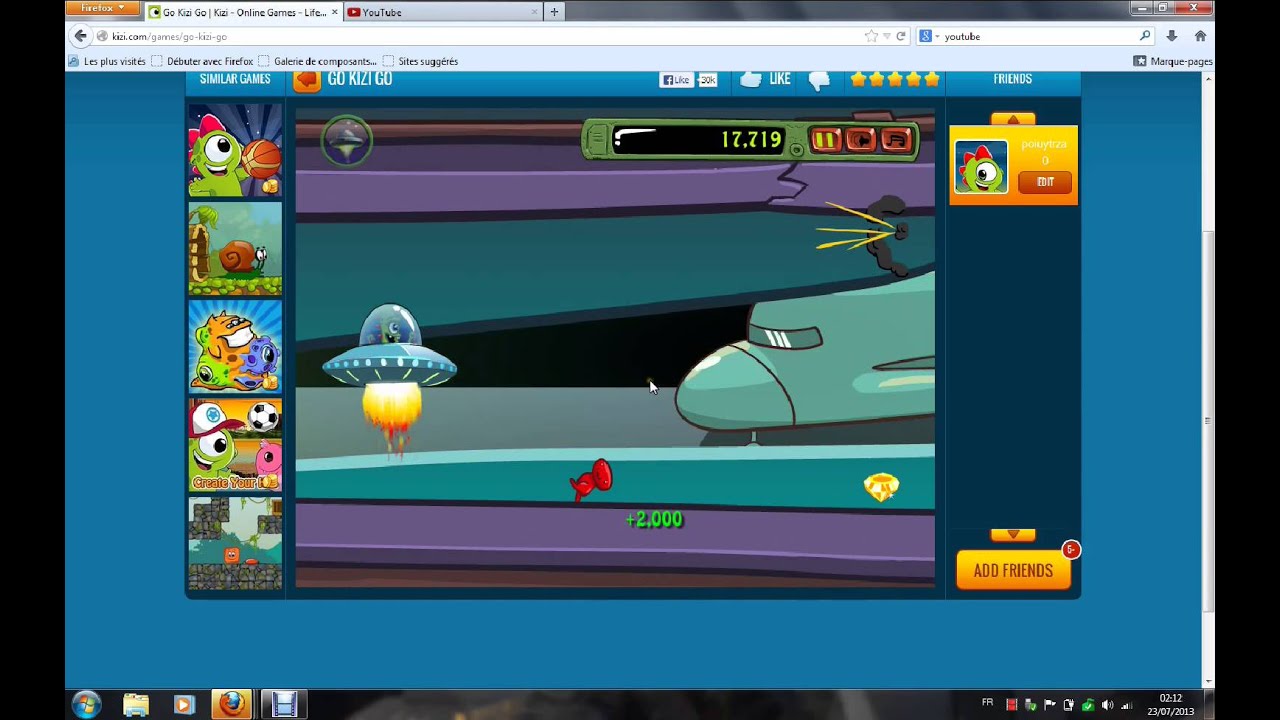Click the EDIT button on friend card
This screenshot has height=720, width=1280.
1045,182
